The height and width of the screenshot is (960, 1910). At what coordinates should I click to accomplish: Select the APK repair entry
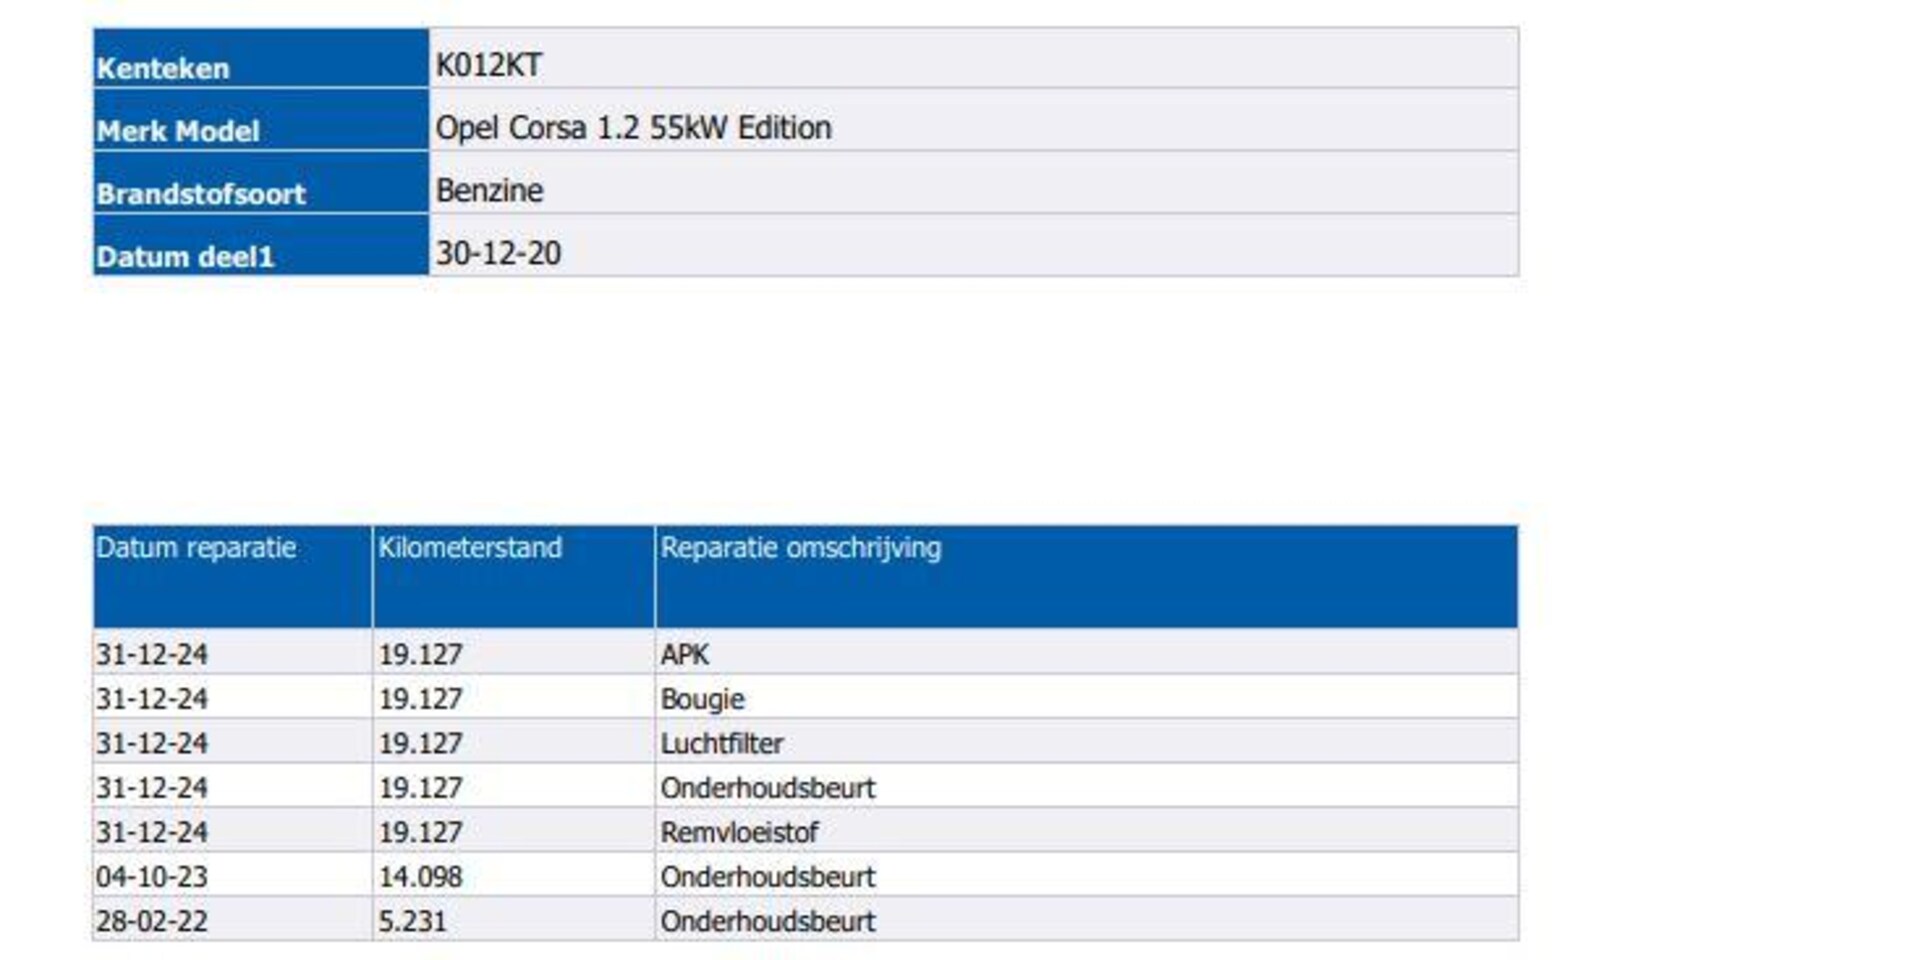pyautogui.click(x=684, y=654)
